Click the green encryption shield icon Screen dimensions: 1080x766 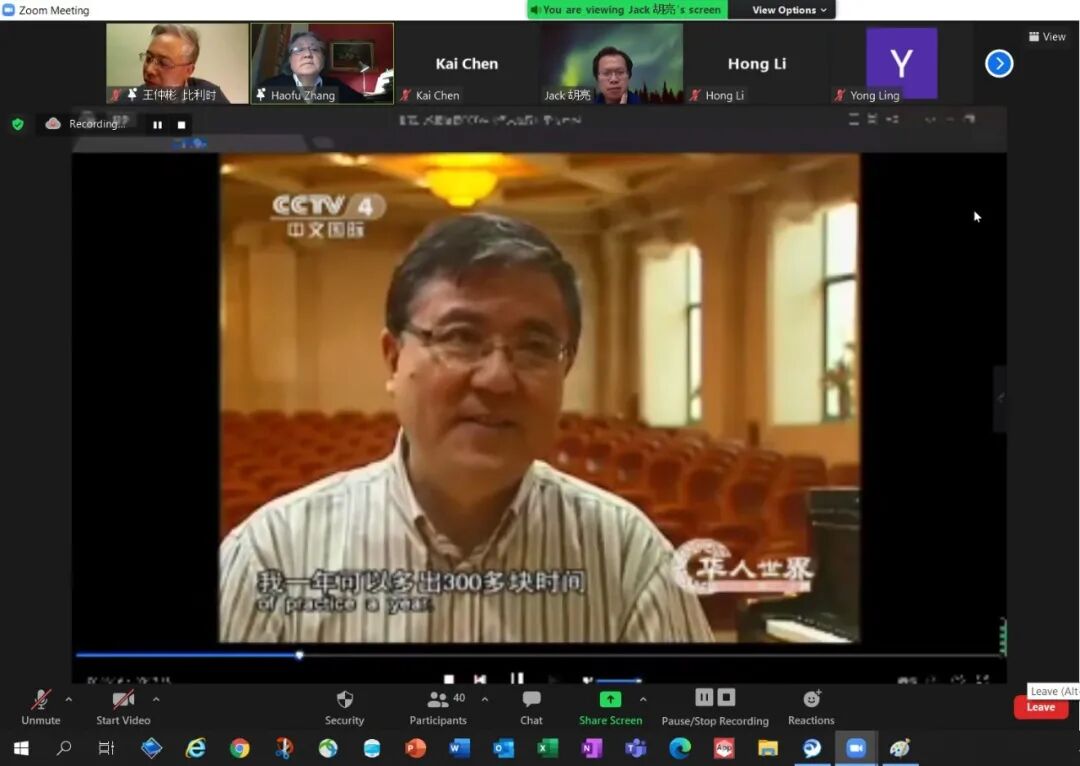[x=18, y=124]
